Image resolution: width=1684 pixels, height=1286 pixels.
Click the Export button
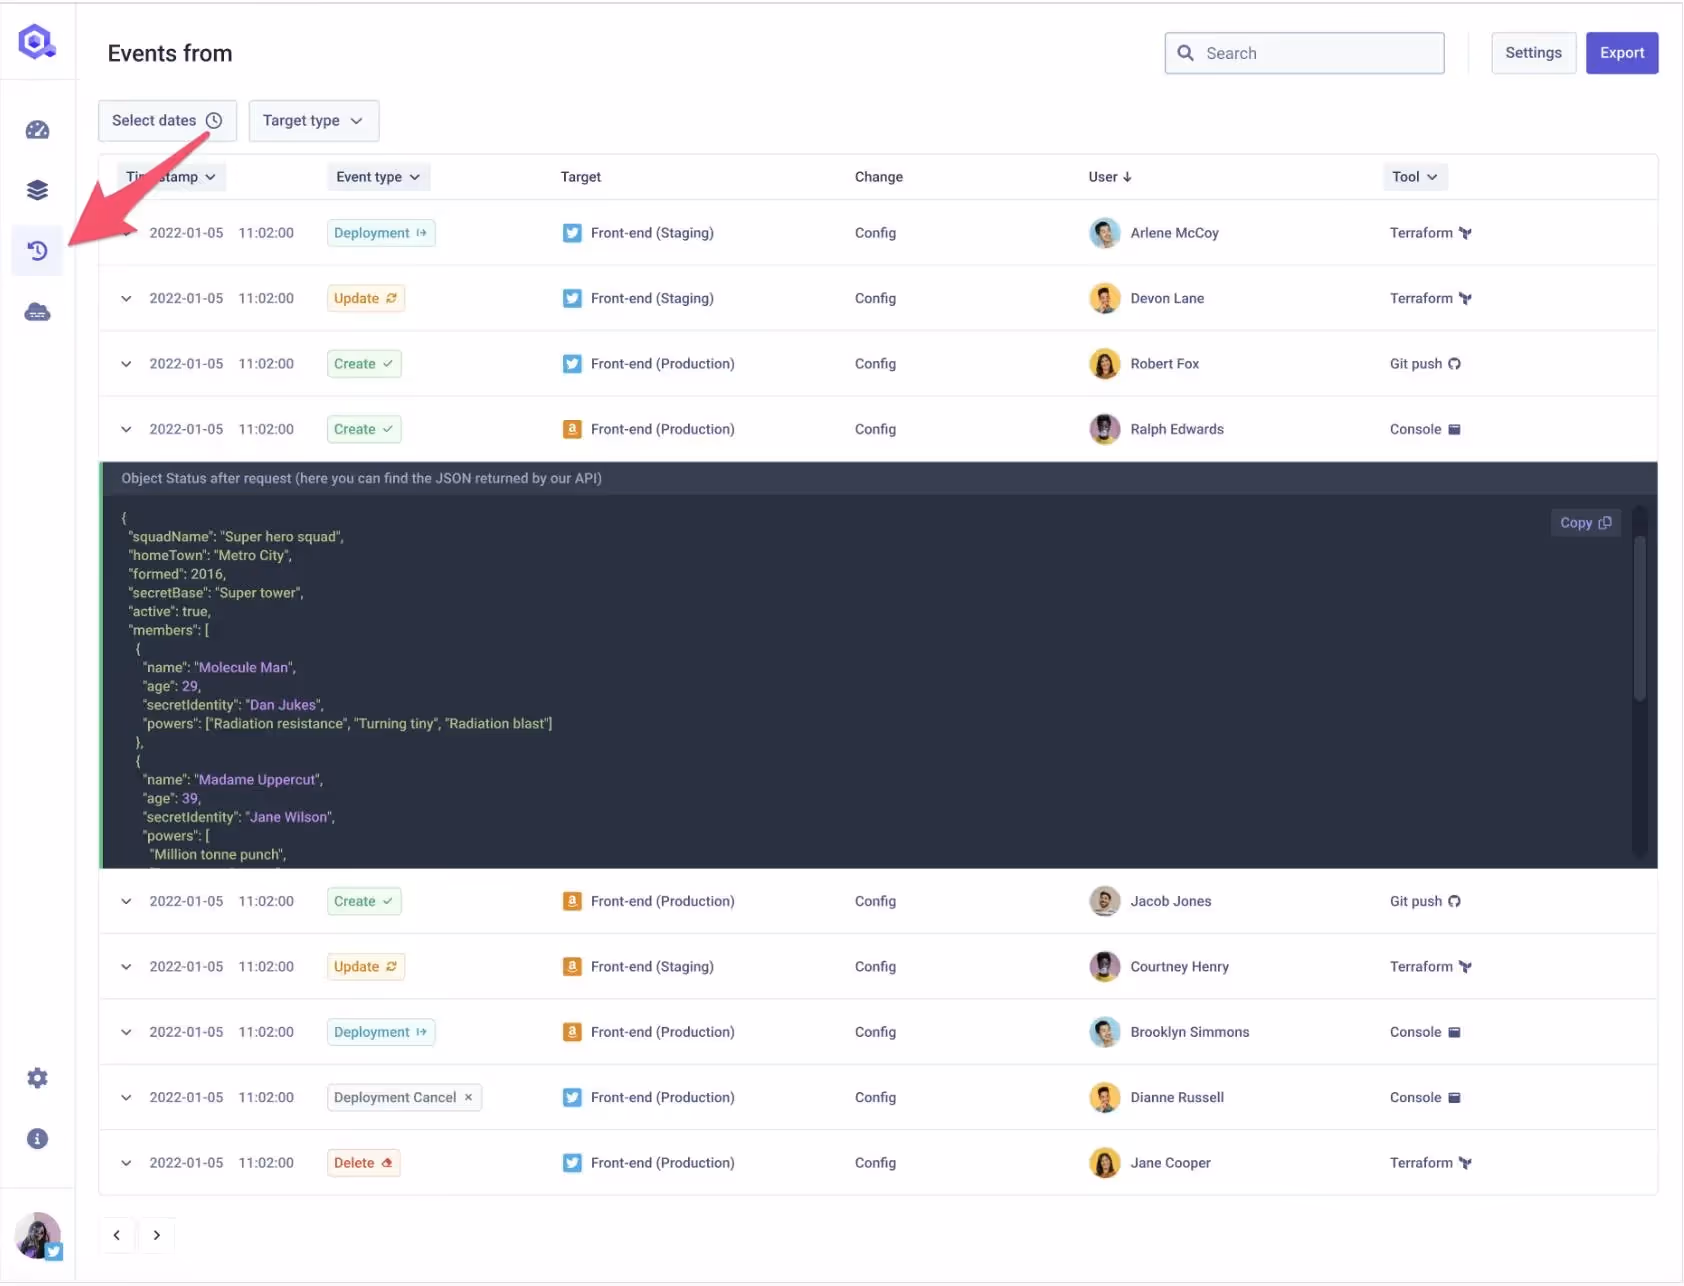tap(1621, 53)
